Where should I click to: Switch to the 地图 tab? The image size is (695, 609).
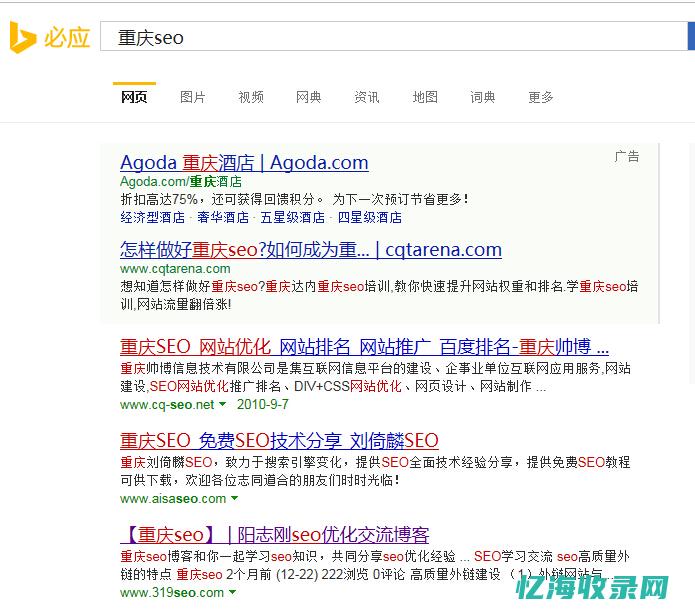point(425,97)
